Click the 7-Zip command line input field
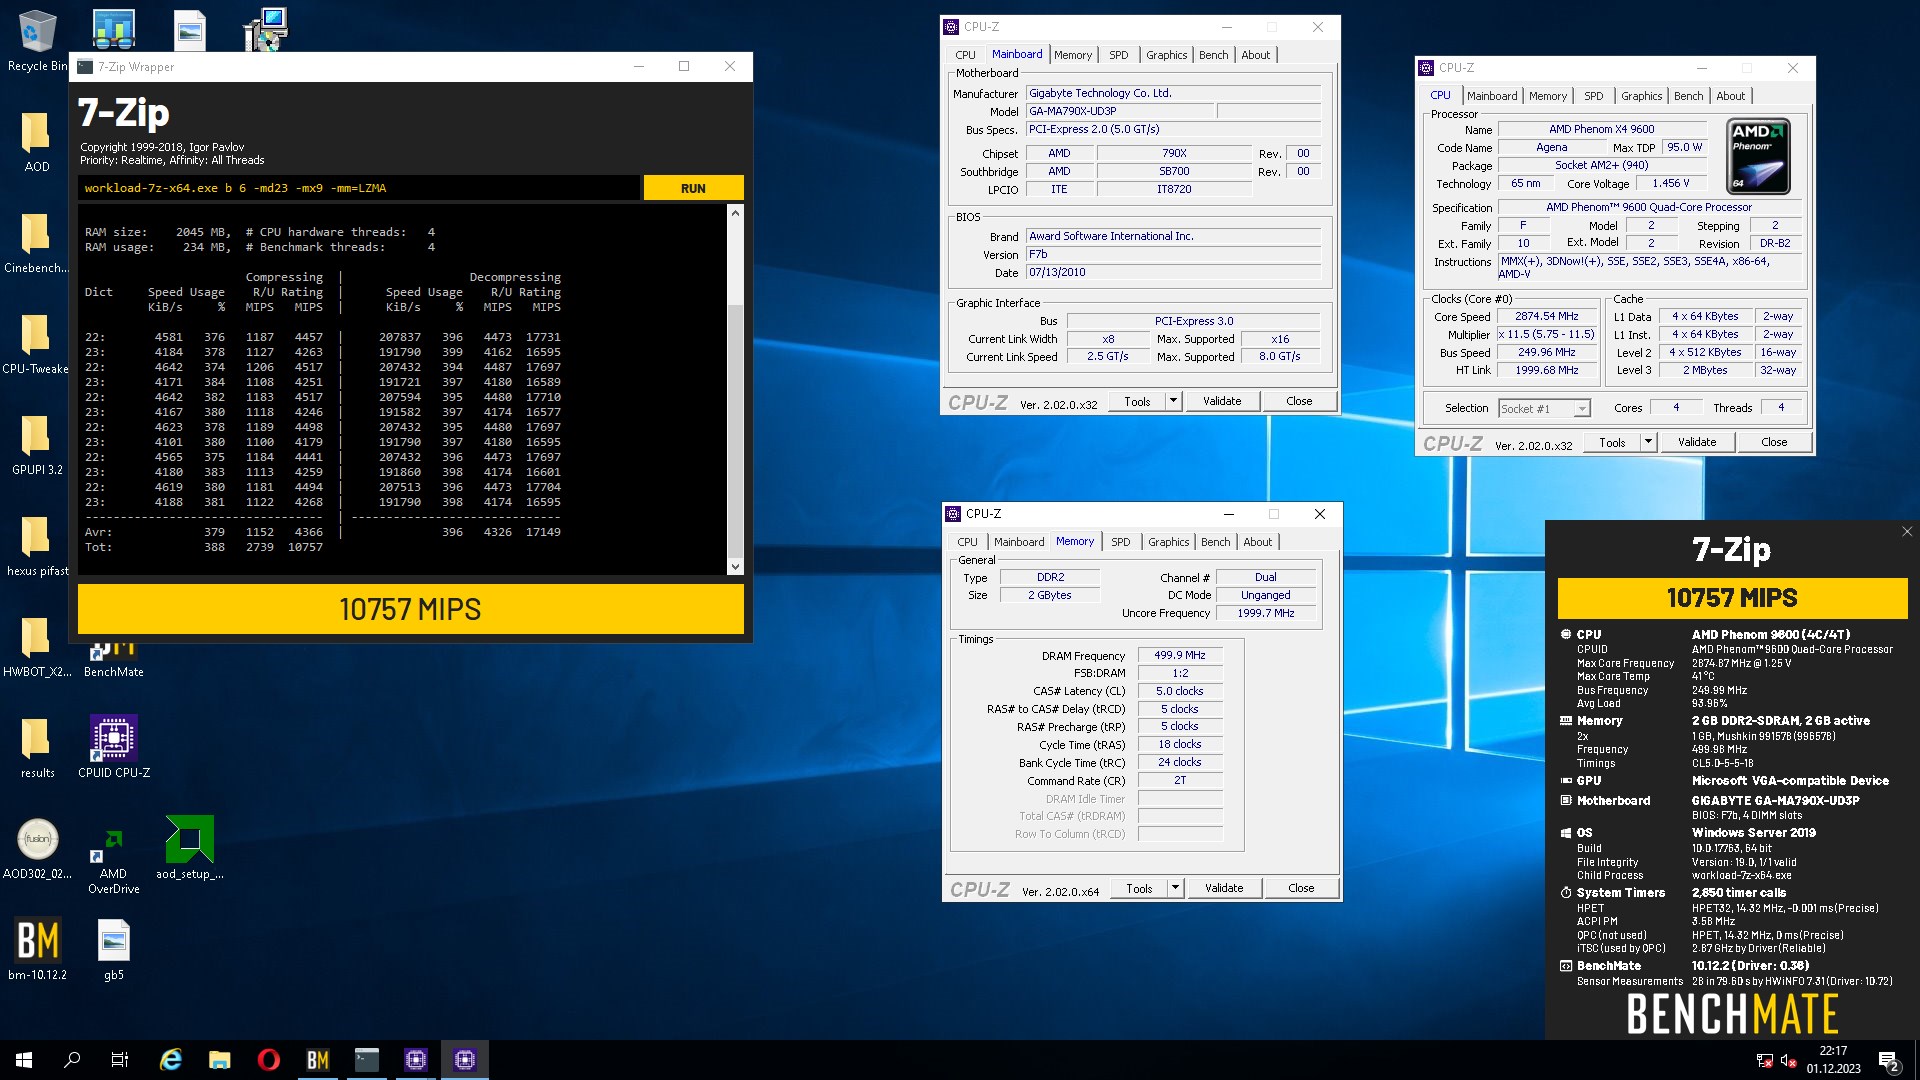The height and width of the screenshot is (1080, 1920). pyautogui.click(x=359, y=188)
